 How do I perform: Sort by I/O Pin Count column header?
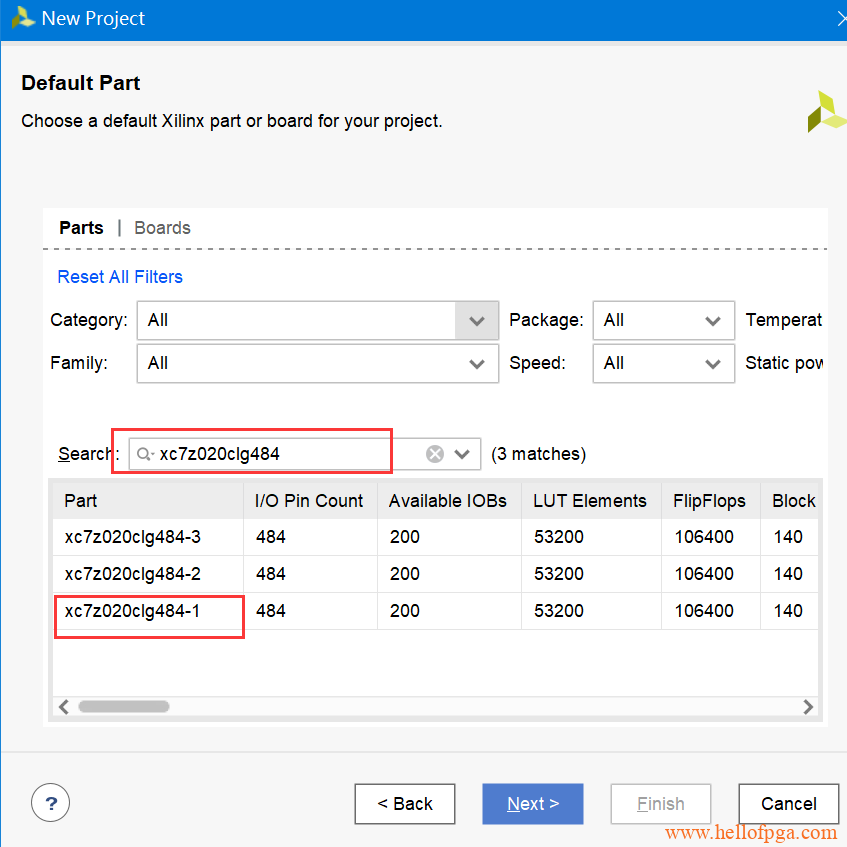[x=310, y=501]
